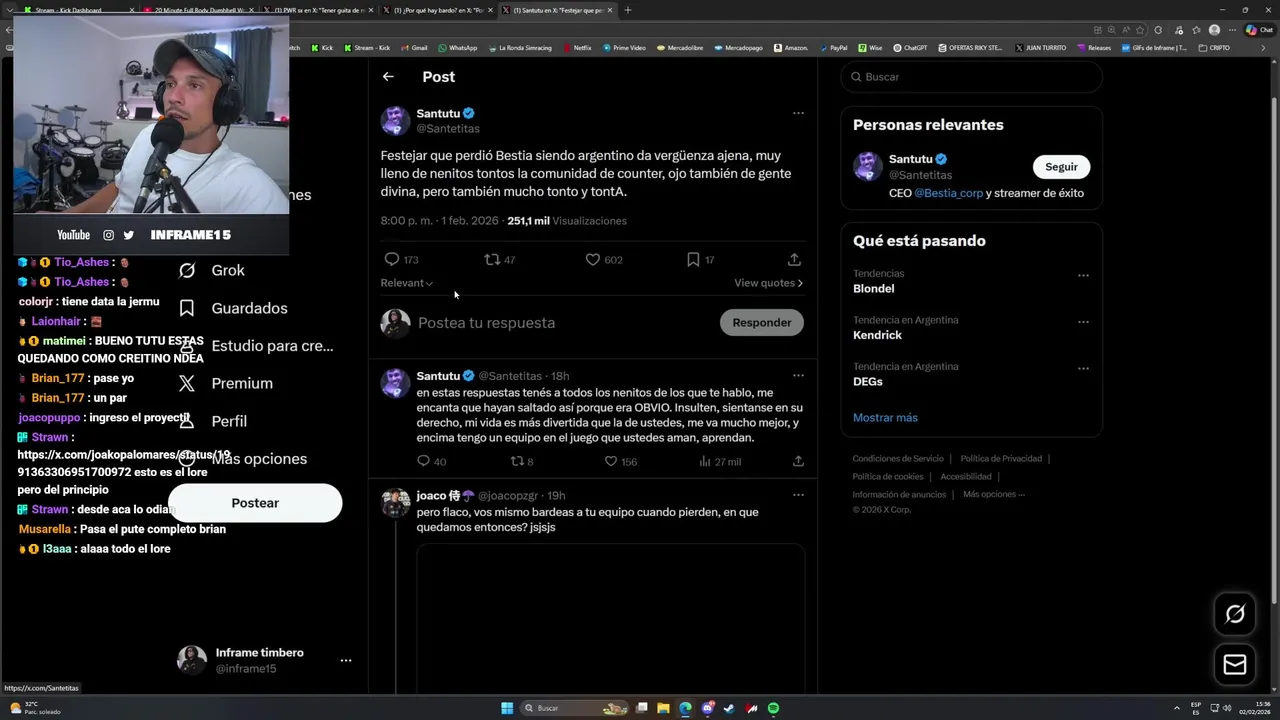Switch to the 20 Minute Full Body Dumbbell tab
This screenshot has height=720, width=1280.
(x=198, y=10)
